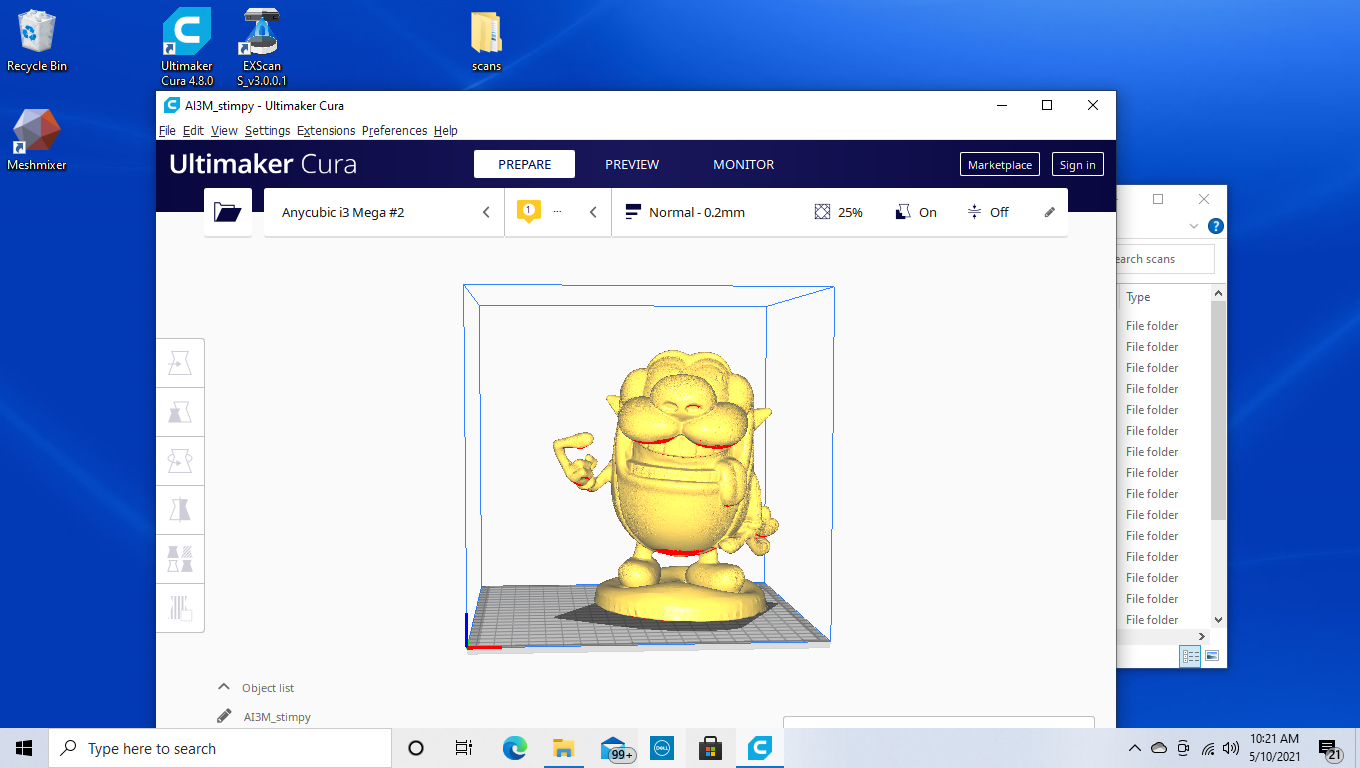Open the Extensions menu
Viewport: 1360px width, 768px height.
tap(326, 131)
